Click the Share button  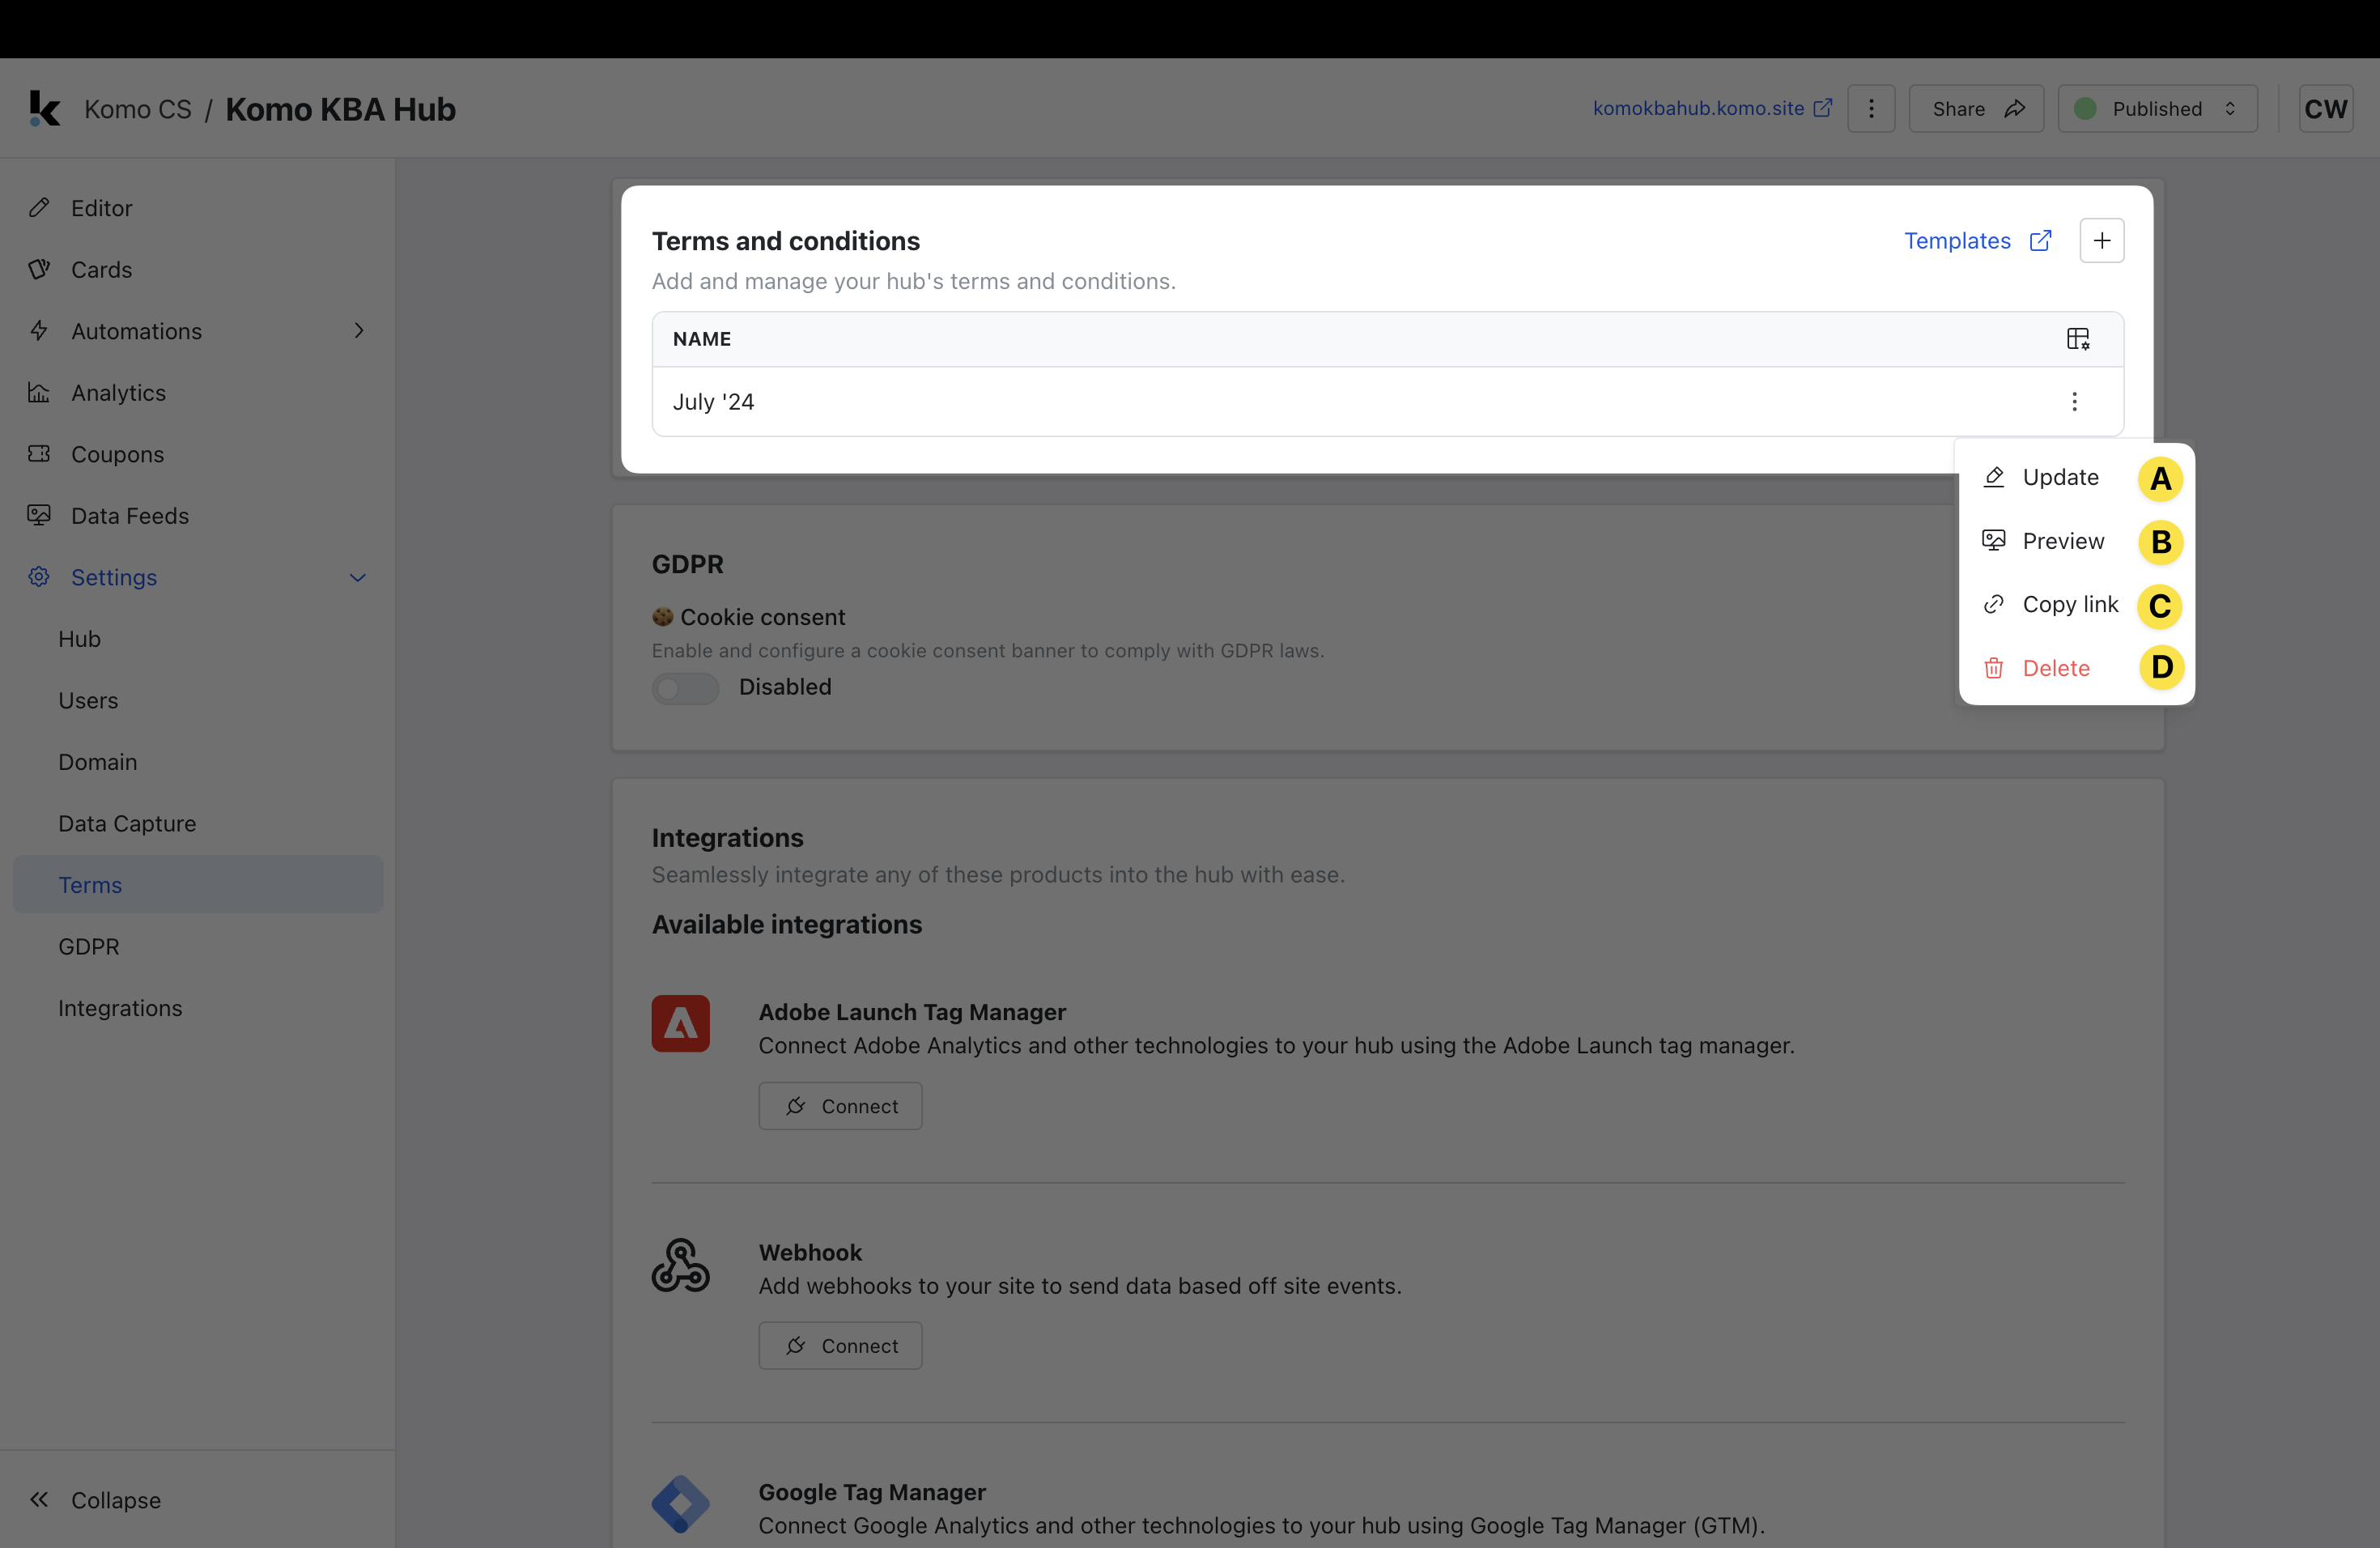(x=1976, y=108)
